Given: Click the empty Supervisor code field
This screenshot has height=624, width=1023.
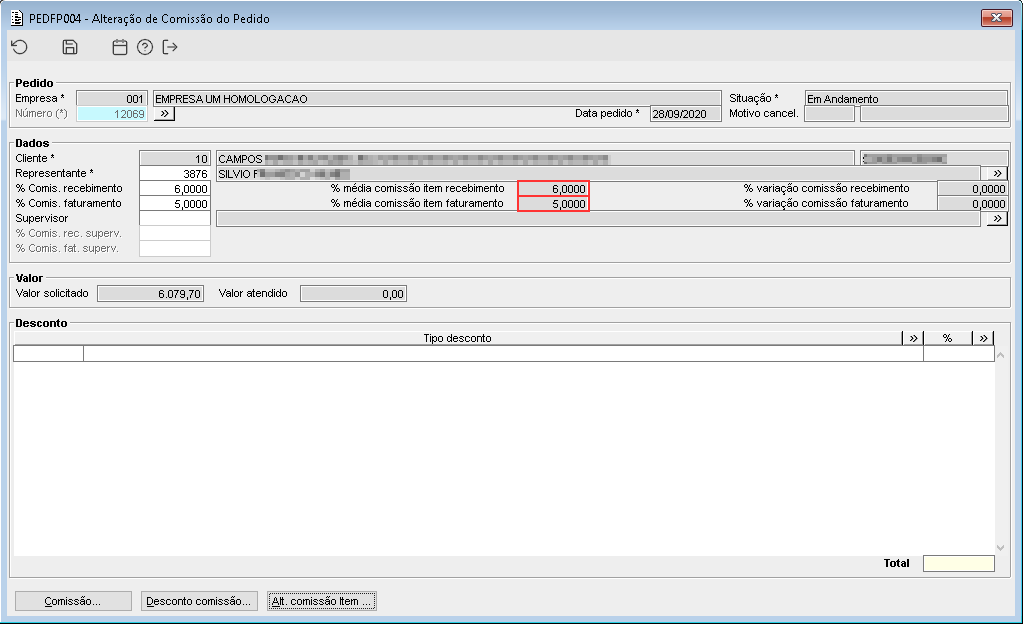Looking at the screenshot, I should [175, 219].
